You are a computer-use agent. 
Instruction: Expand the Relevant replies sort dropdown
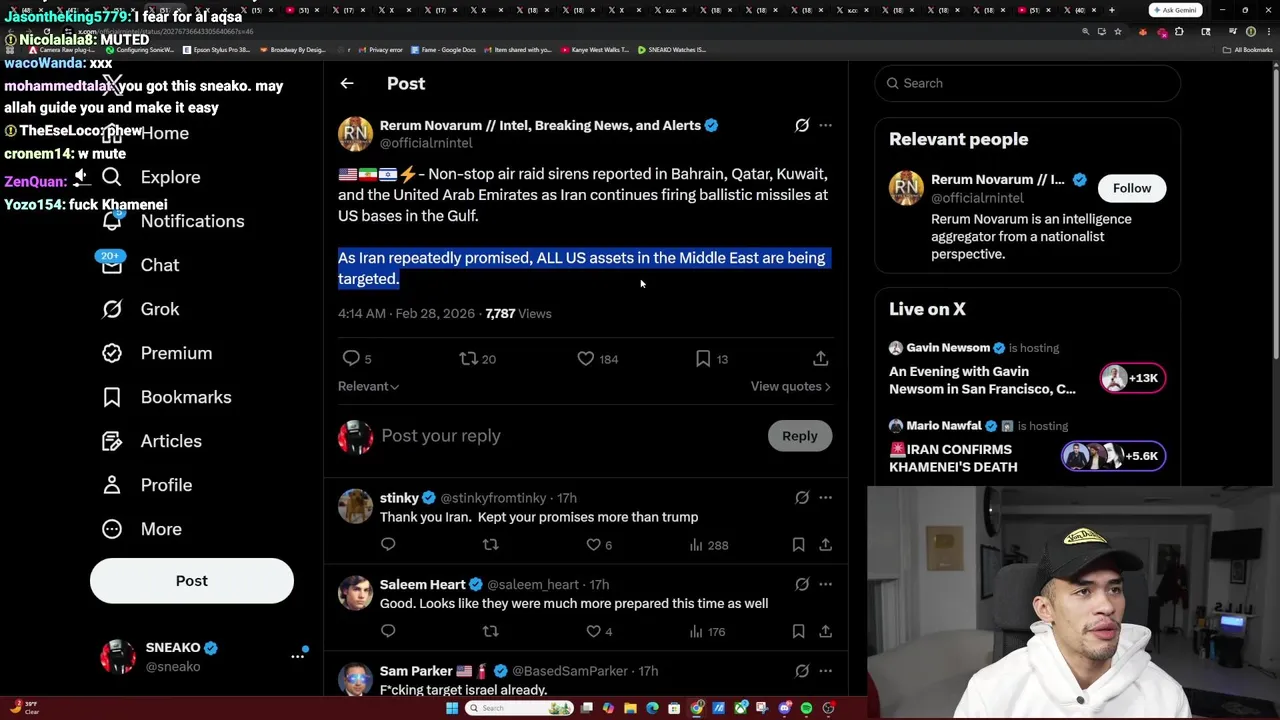click(x=368, y=386)
